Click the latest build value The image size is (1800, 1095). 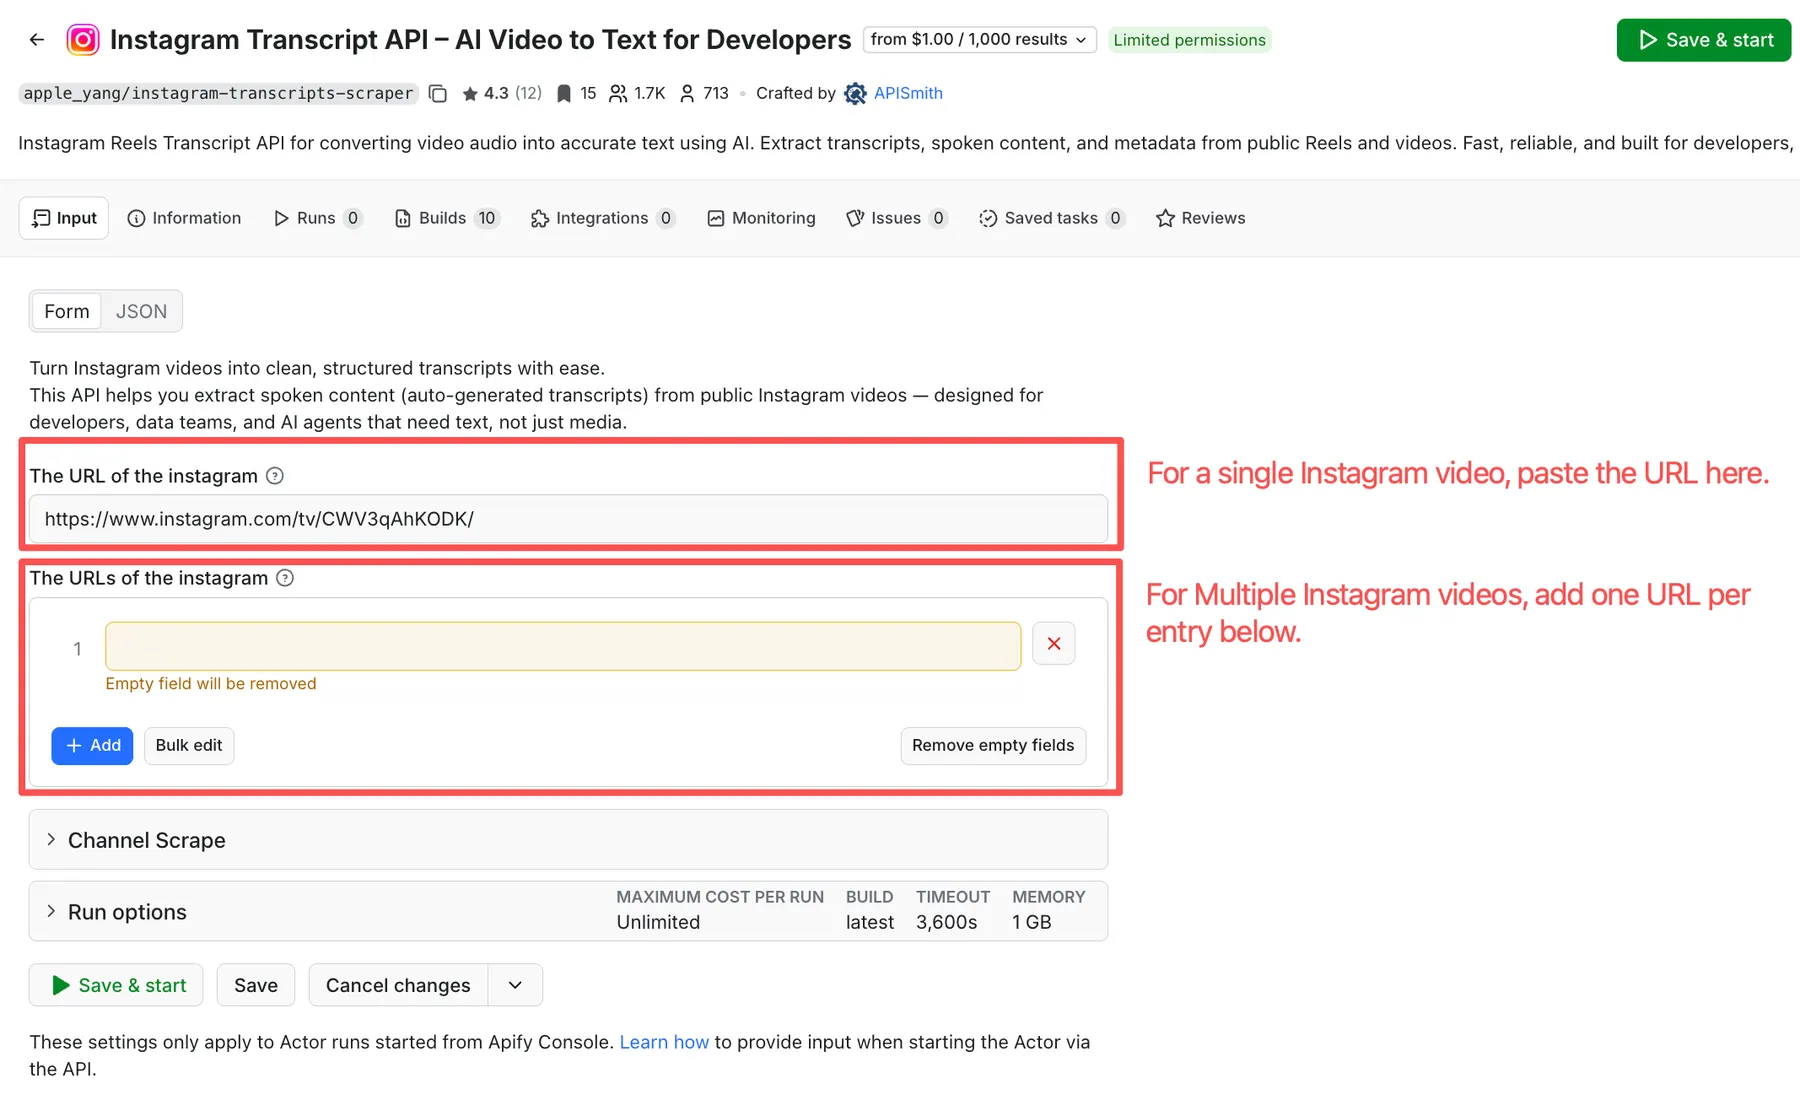coord(870,922)
